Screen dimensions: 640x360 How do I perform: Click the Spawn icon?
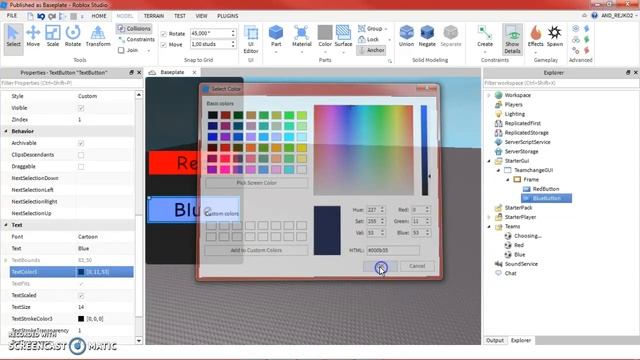click(x=555, y=36)
